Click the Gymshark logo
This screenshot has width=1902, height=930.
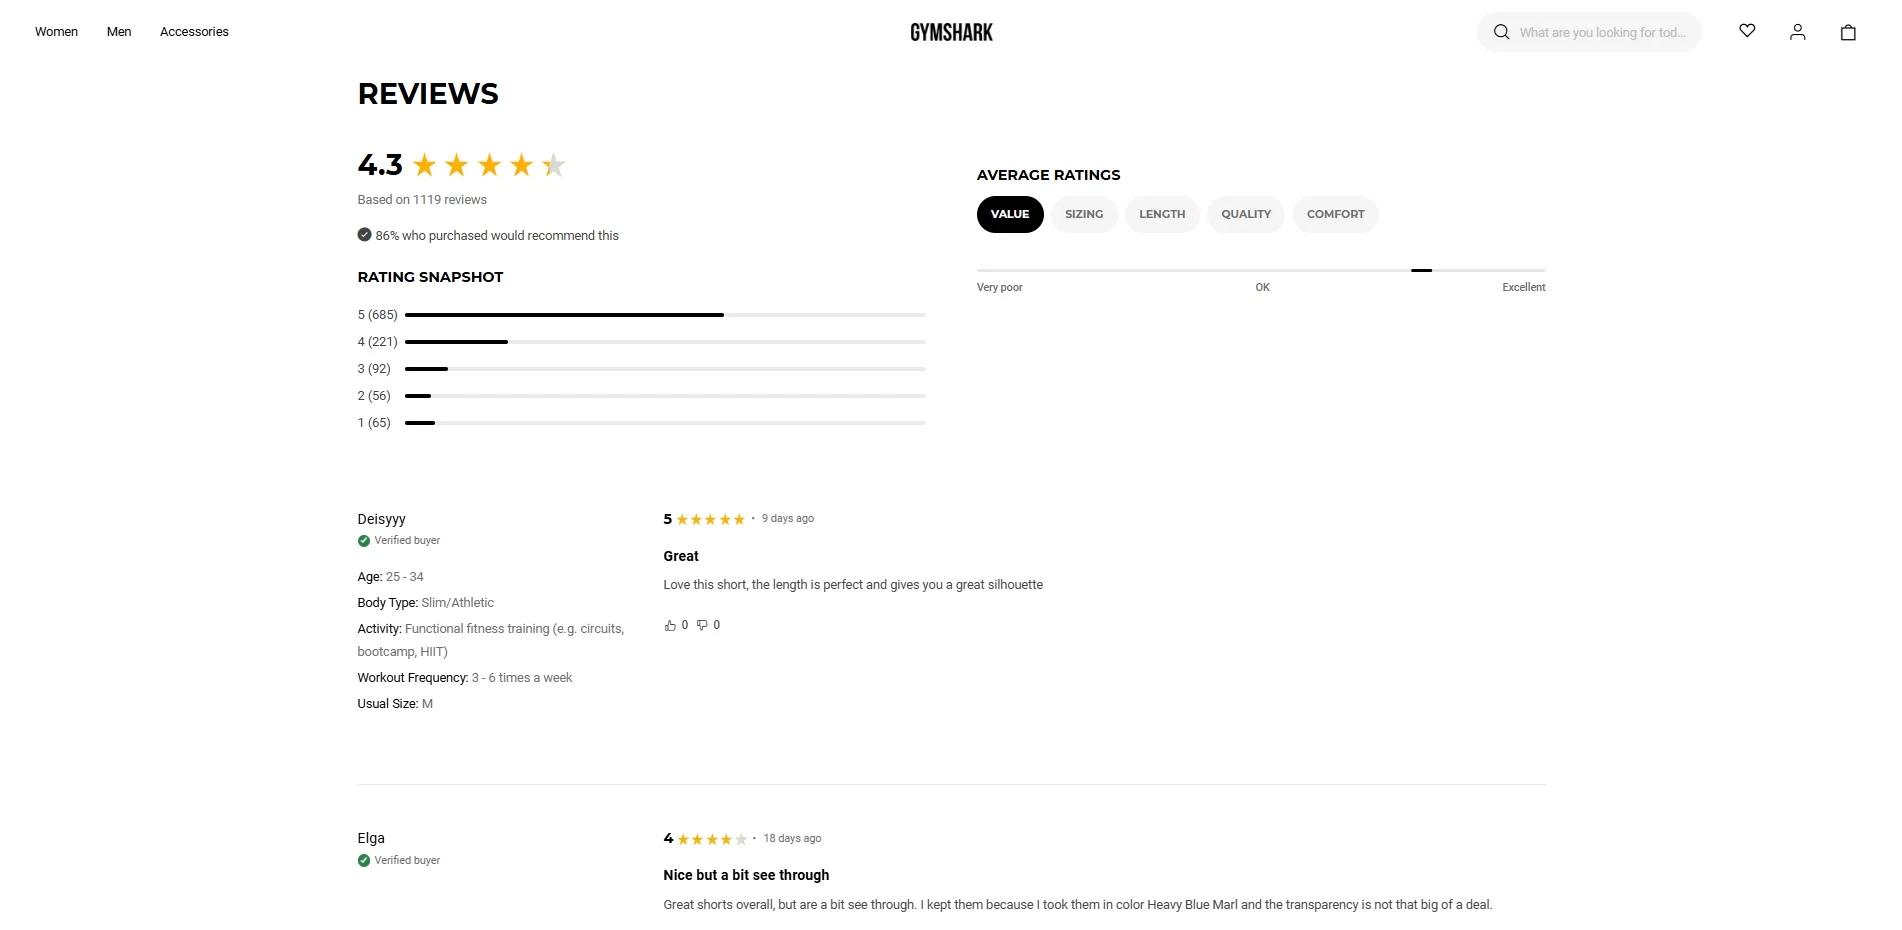(x=951, y=32)
